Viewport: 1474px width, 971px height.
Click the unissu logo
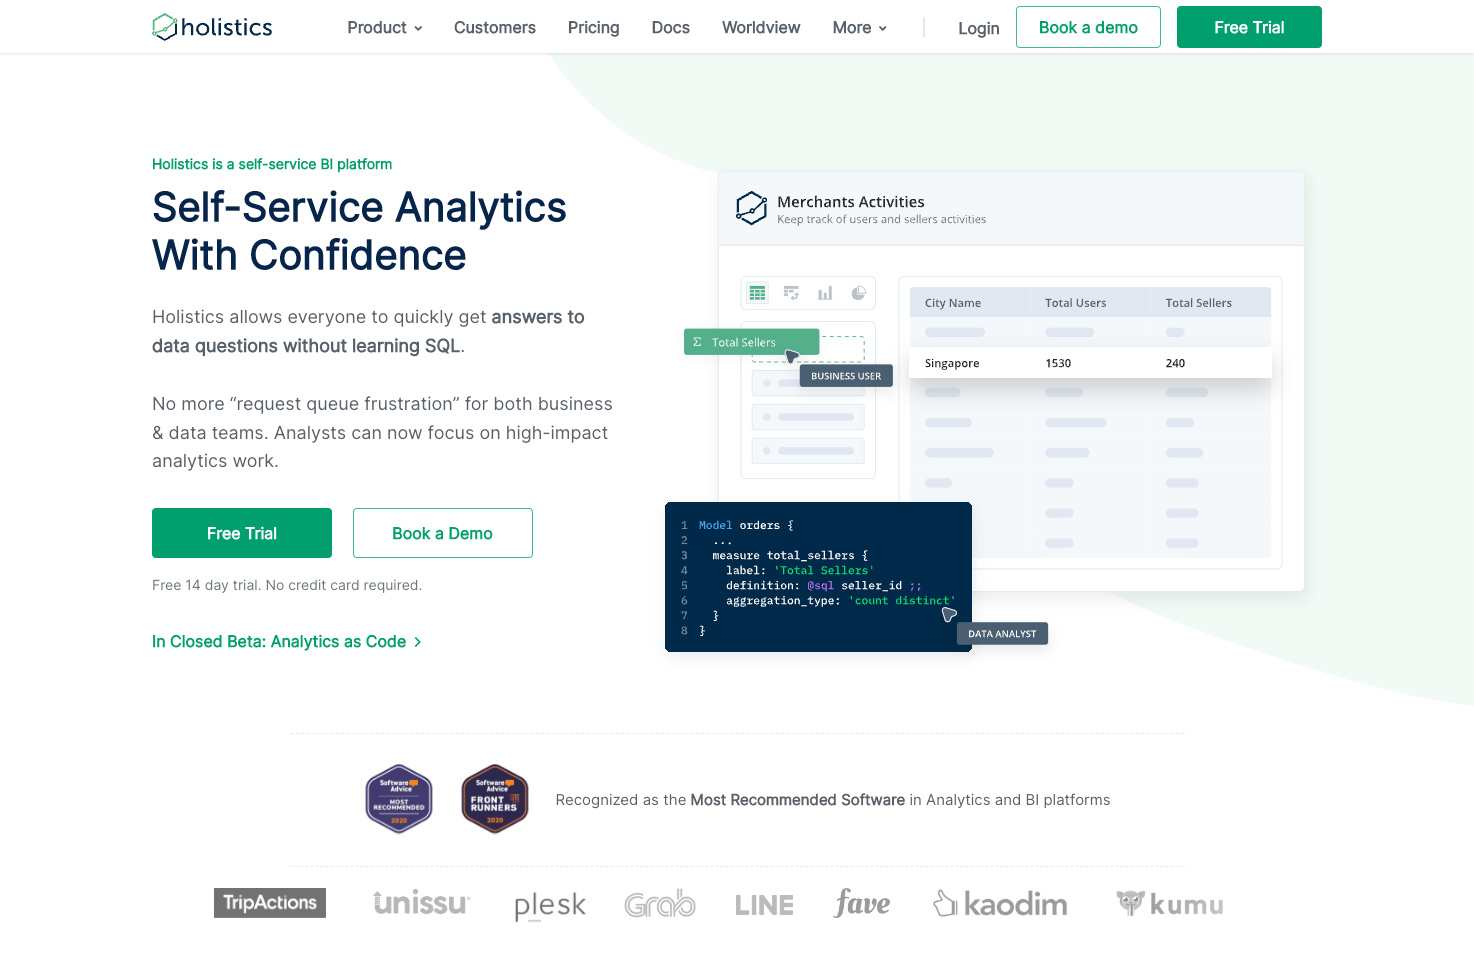[x=421, y=903]
